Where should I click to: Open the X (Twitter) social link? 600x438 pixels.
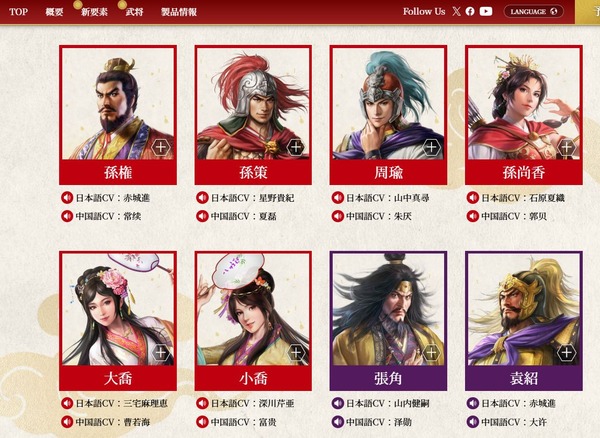click(456, 11)
